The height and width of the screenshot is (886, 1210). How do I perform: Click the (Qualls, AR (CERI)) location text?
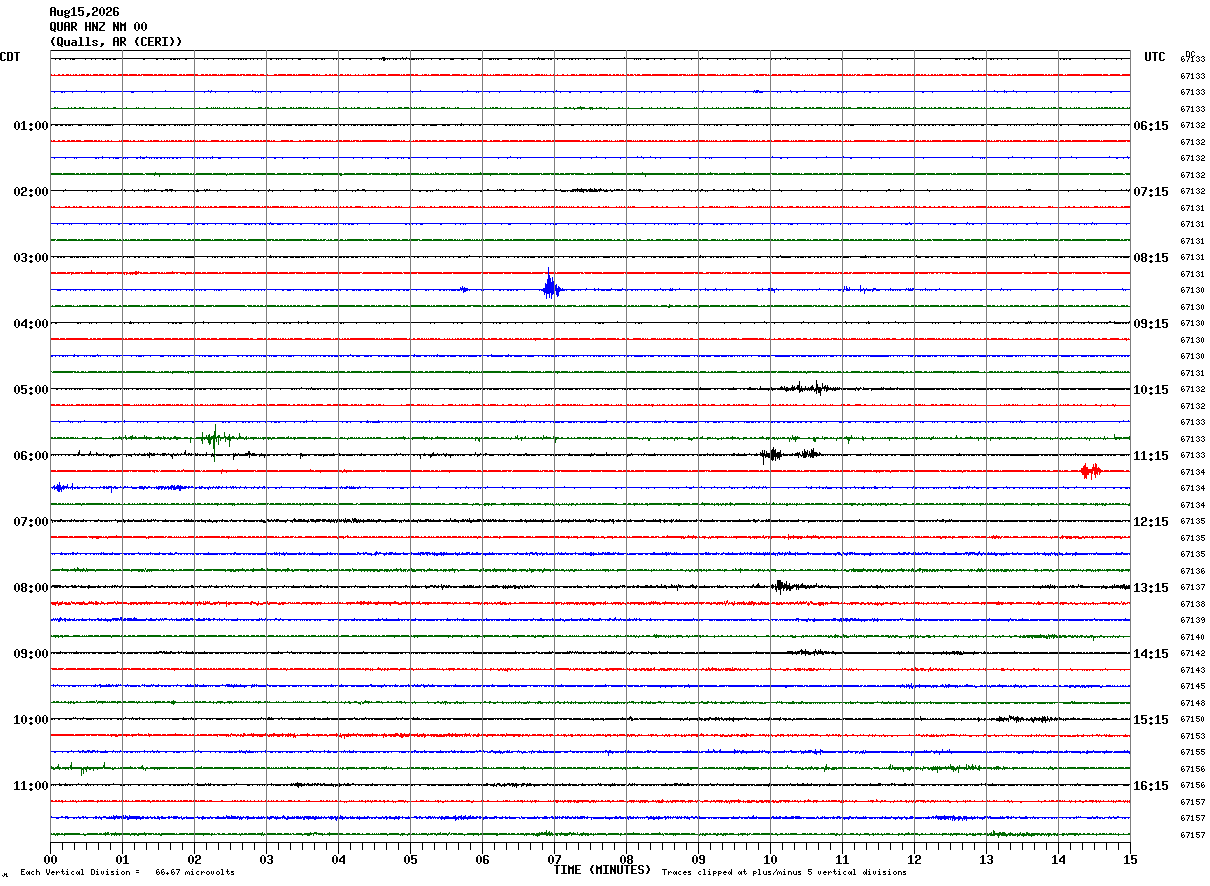(x=116, y=42)
